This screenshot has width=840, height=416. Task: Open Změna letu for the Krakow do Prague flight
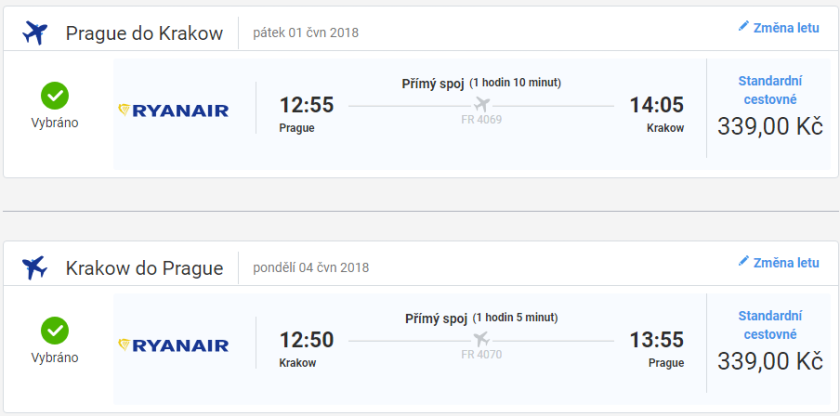[786, 262]
